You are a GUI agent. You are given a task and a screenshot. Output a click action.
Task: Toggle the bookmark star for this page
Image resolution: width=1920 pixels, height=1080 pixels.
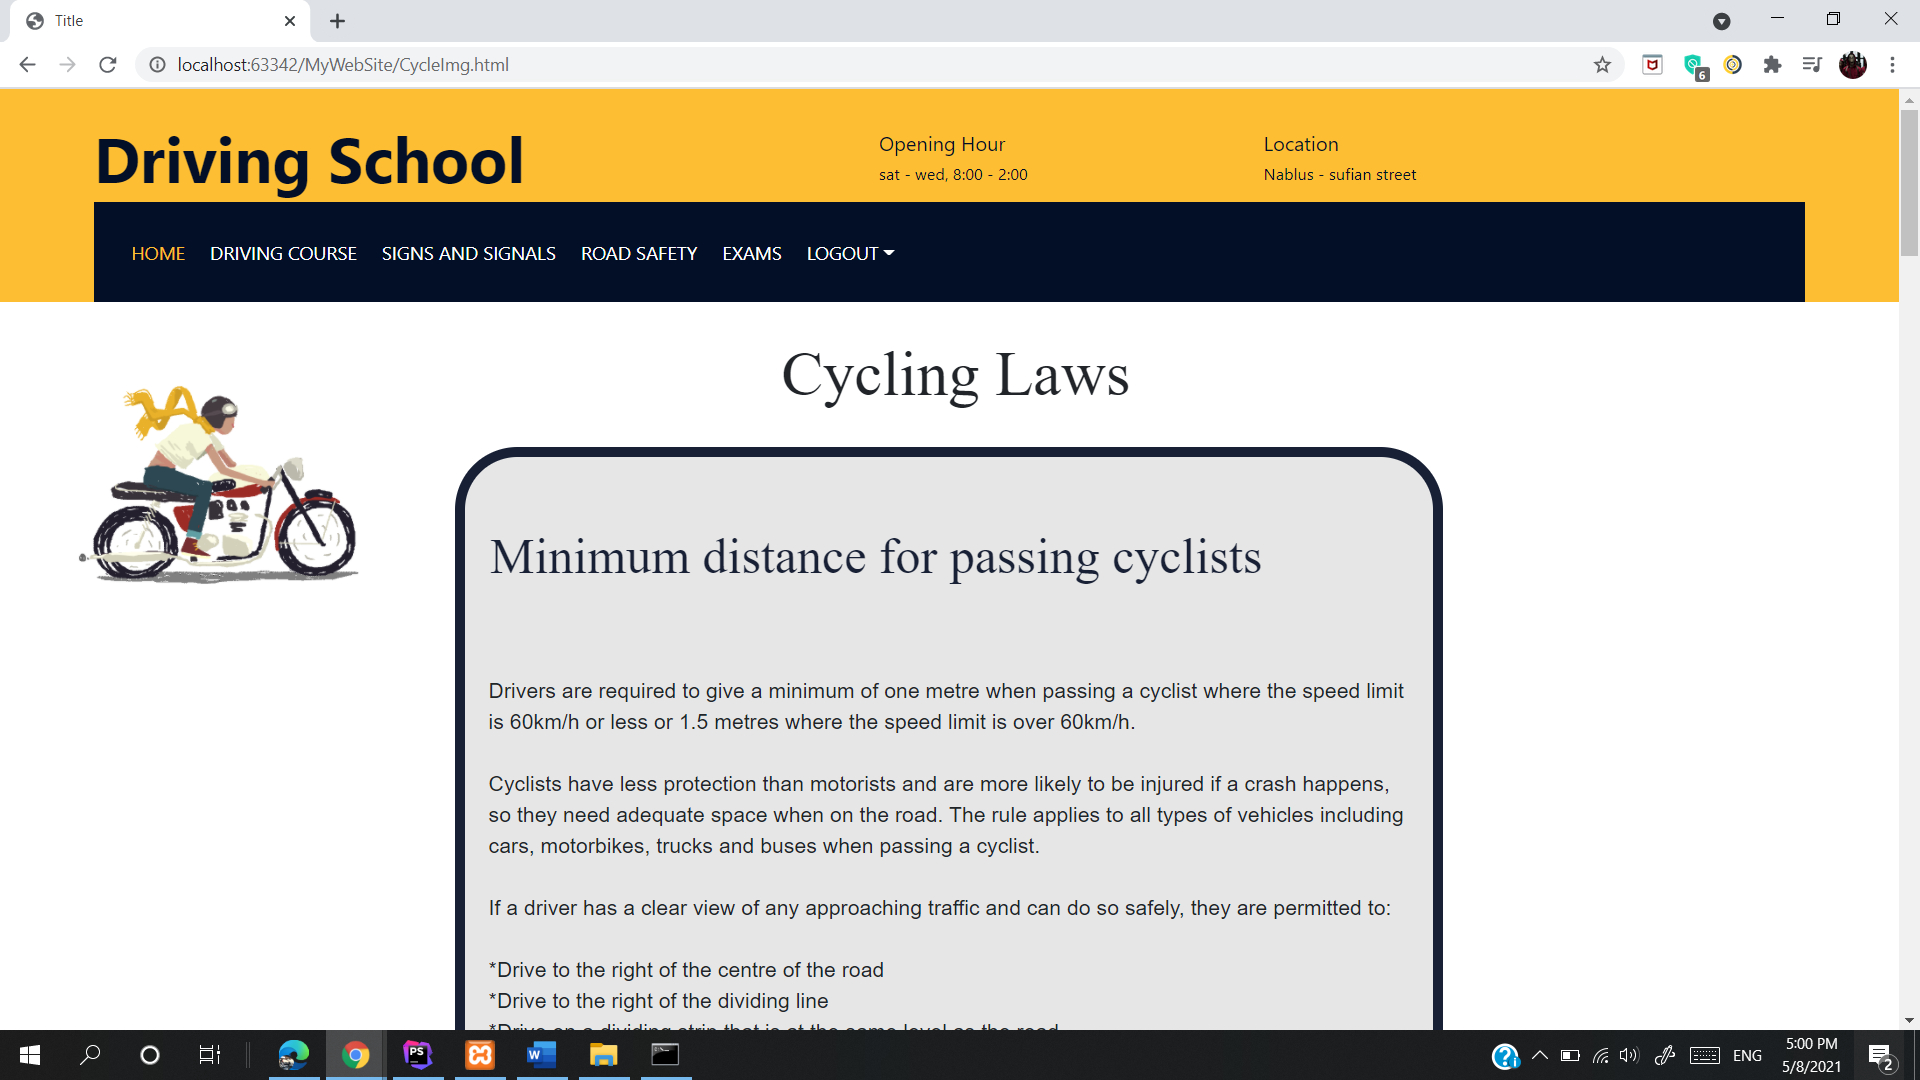tap(1603, 64)
